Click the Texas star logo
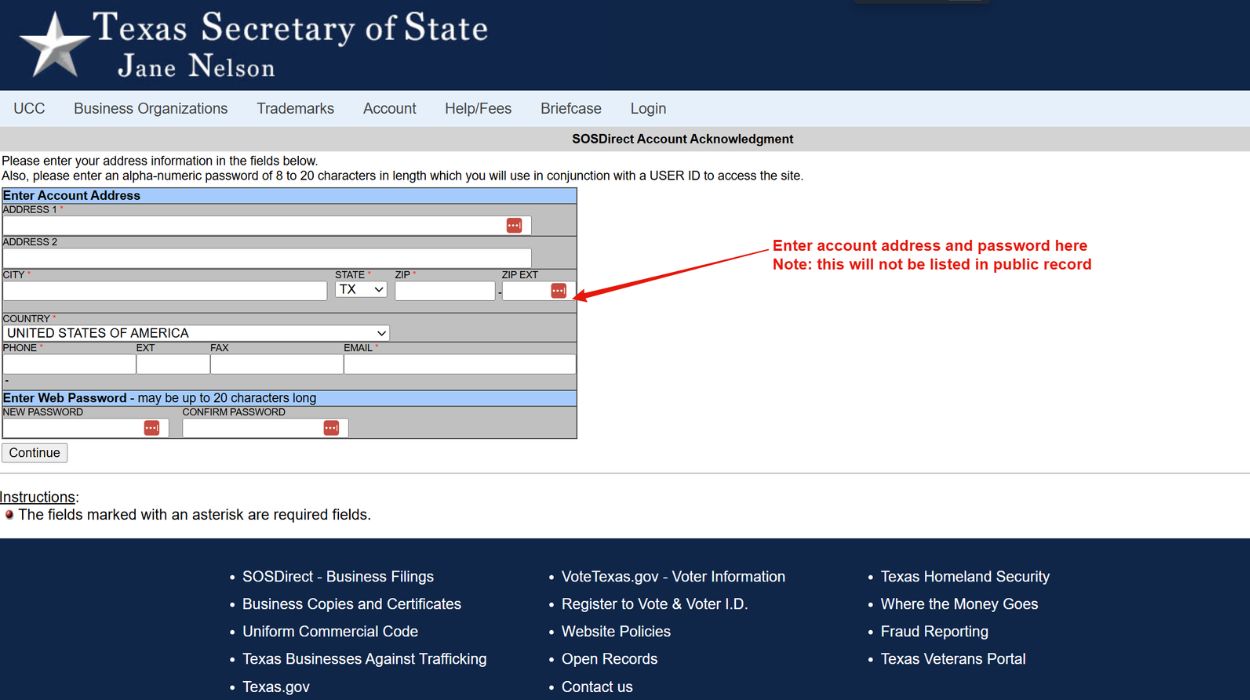Image resolution: width=1250 pixels, height=700 pixels. click(55, 45)
